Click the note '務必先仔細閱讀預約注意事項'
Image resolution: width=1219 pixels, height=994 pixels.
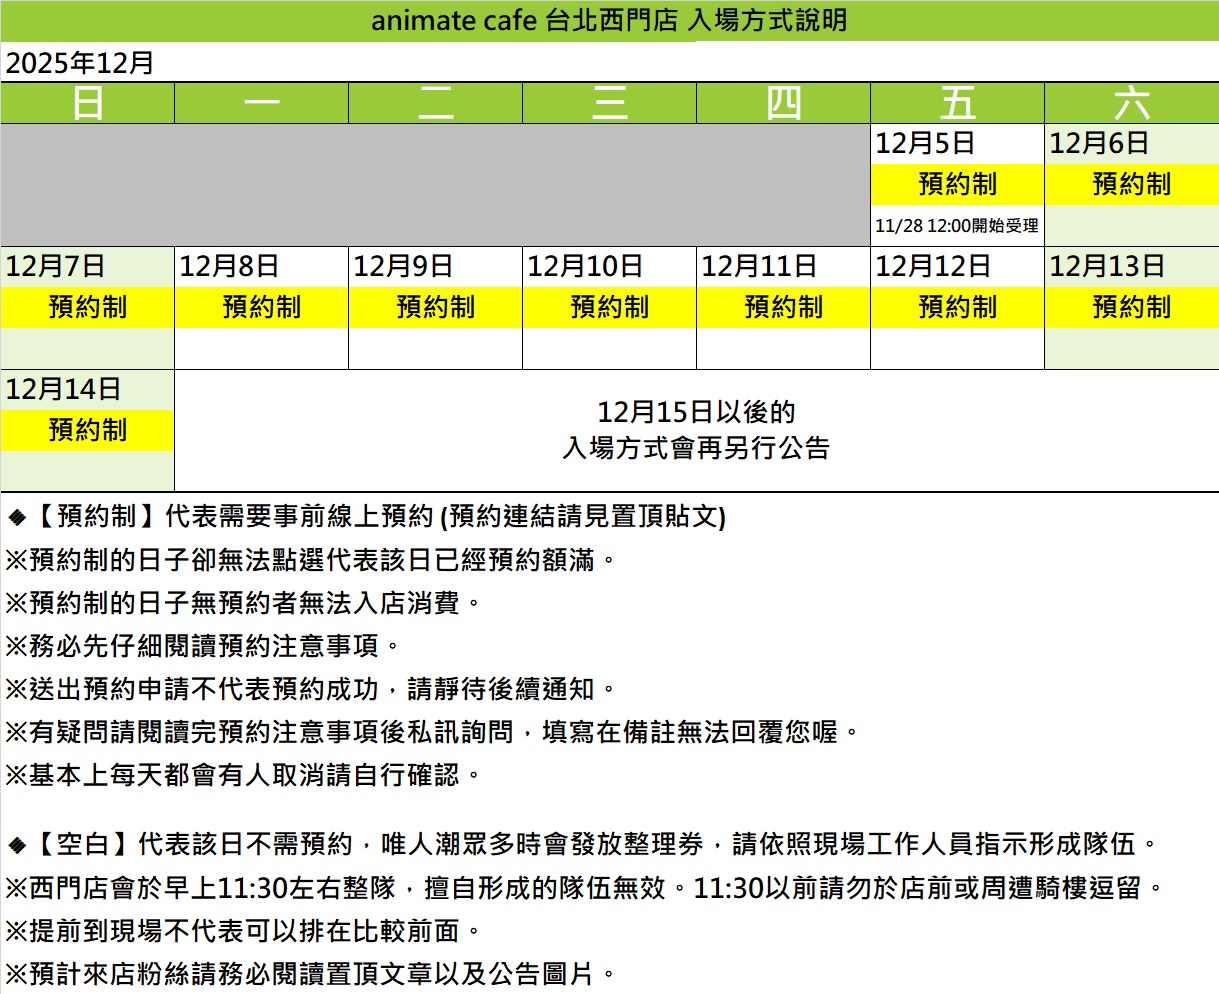coord(204,646)
